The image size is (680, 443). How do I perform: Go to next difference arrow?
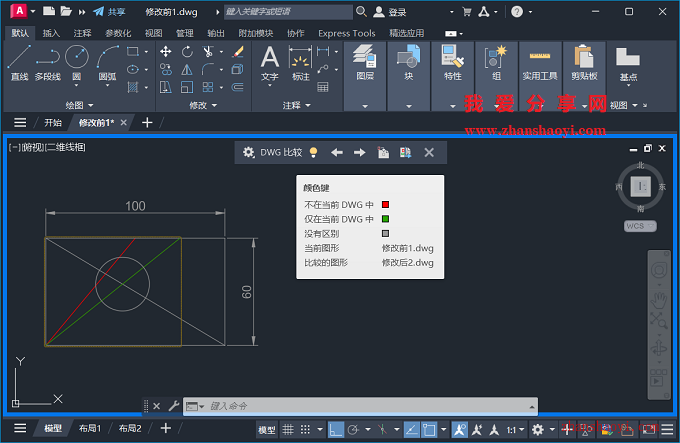(360, 153)
